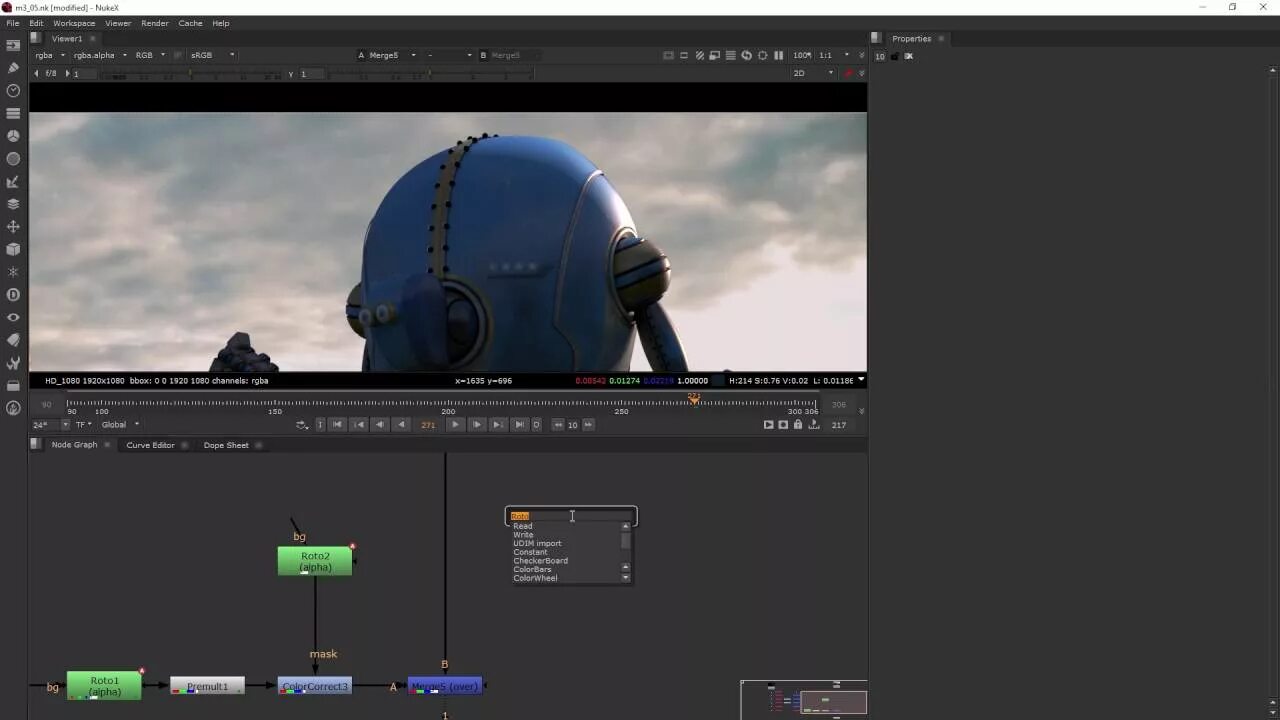Switch to the Curve Editor tab
1280x720 pixels.
[x=150, y=445]
